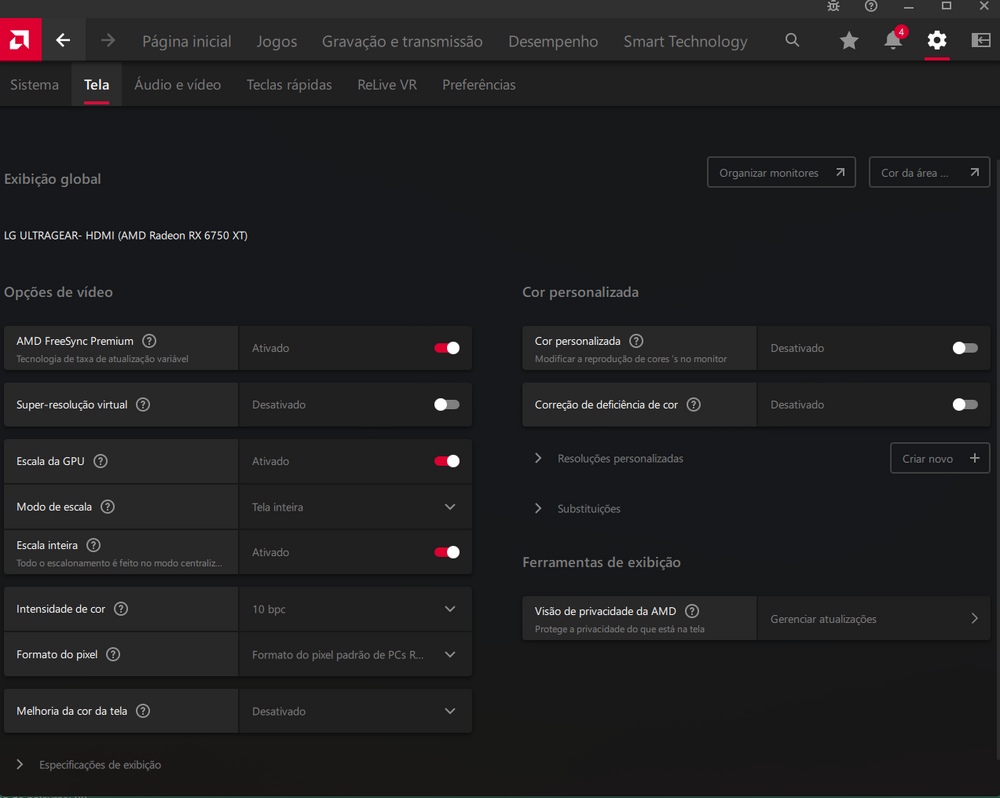Turn on Cor personalizada
This screenshot has width=1000, height=798.
coord(963,348)
